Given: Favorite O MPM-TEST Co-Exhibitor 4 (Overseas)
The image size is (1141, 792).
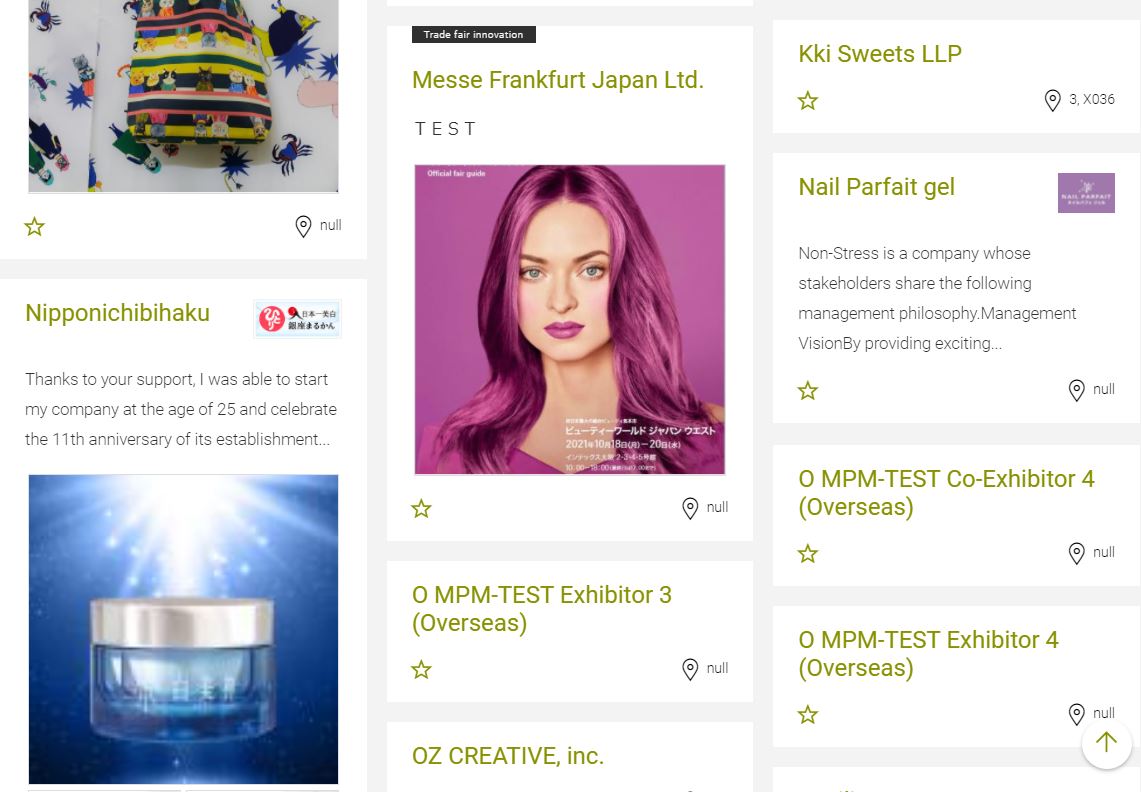Looking at the screenshot, I should (808, 554).
